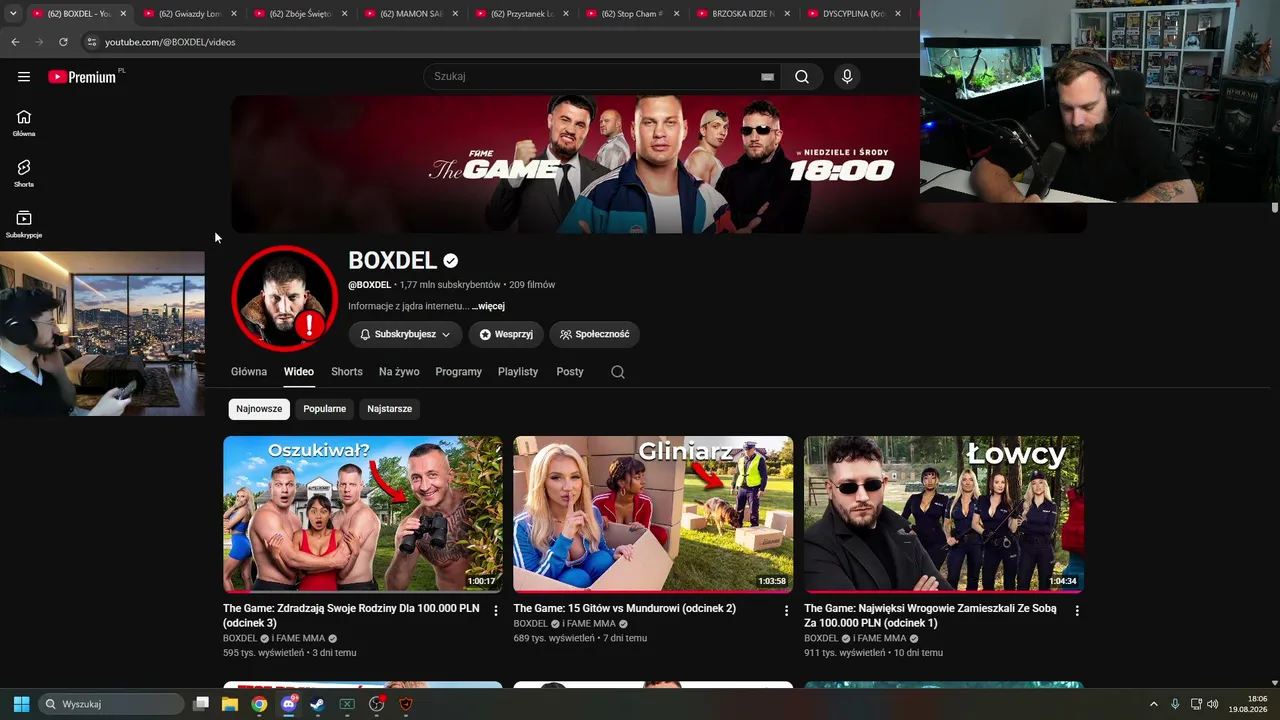Switch to the BRZOSKA IDZIE browser tab

coord(742,14)
